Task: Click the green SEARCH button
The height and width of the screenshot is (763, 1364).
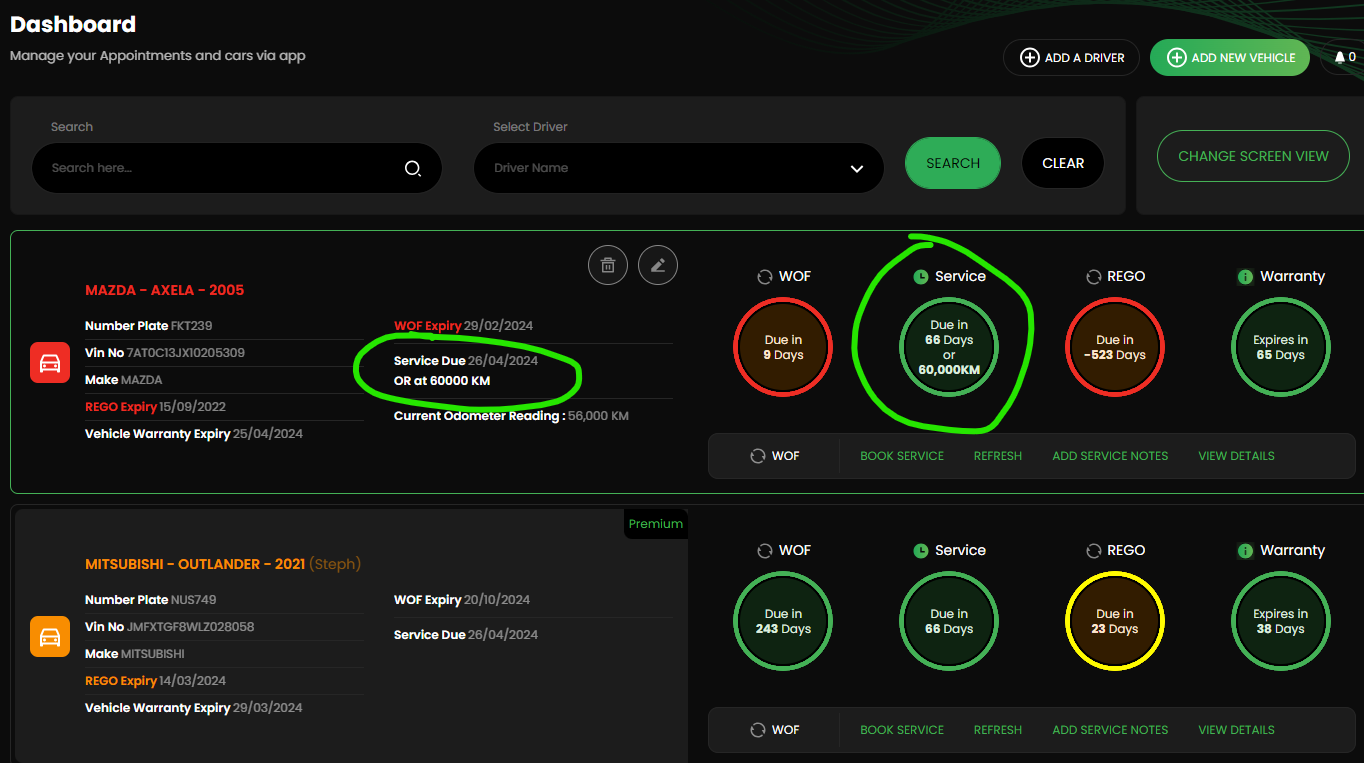Action: (x=953, y=163)
